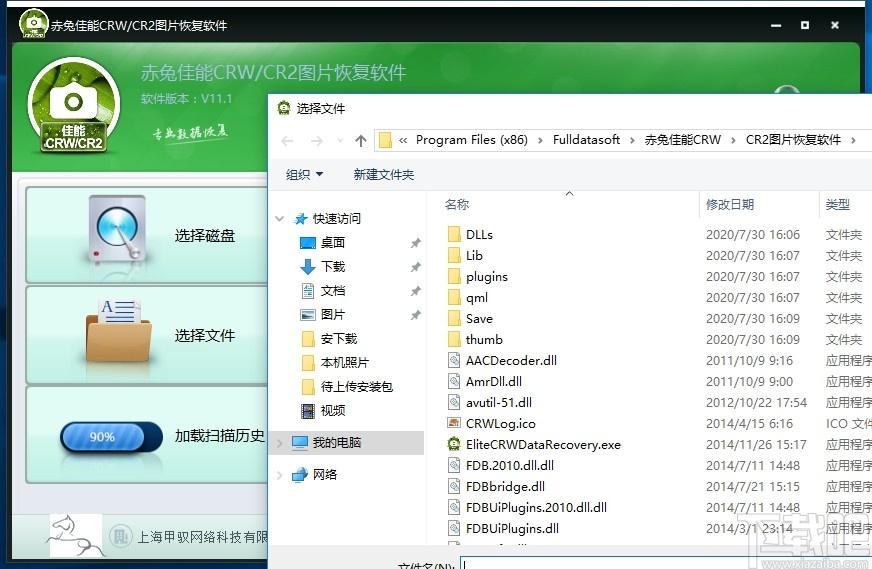This screenshot has height=569, width=872.
Task: Click the 选择文件 button in main window
Action: pyautogui.click(x=147, y=335)
